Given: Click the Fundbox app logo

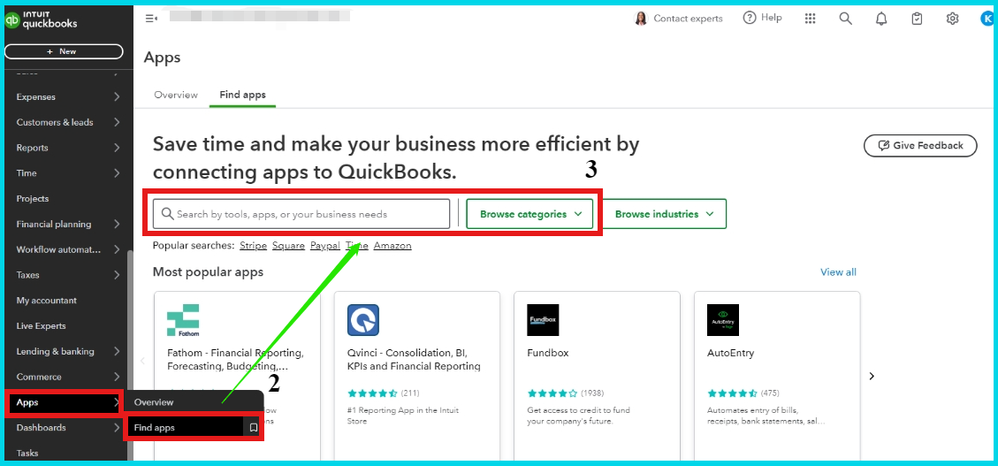Looking at the screenshot, I should tap(544, 320).
